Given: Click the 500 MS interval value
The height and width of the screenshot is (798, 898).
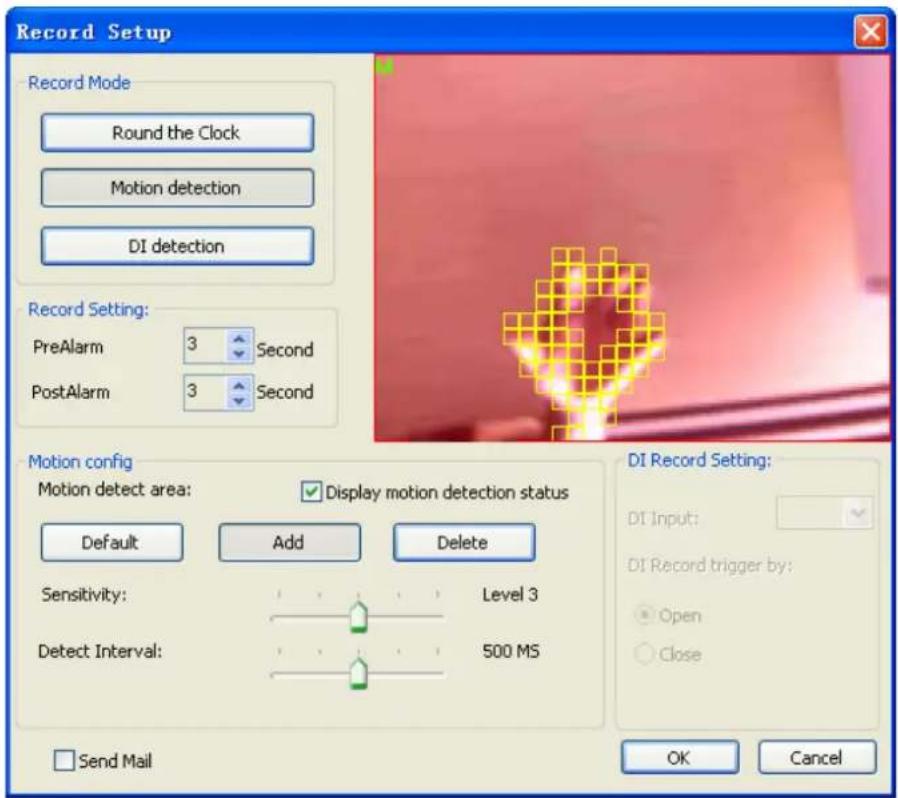Looking at the screenshot, I should coord(511,651).
